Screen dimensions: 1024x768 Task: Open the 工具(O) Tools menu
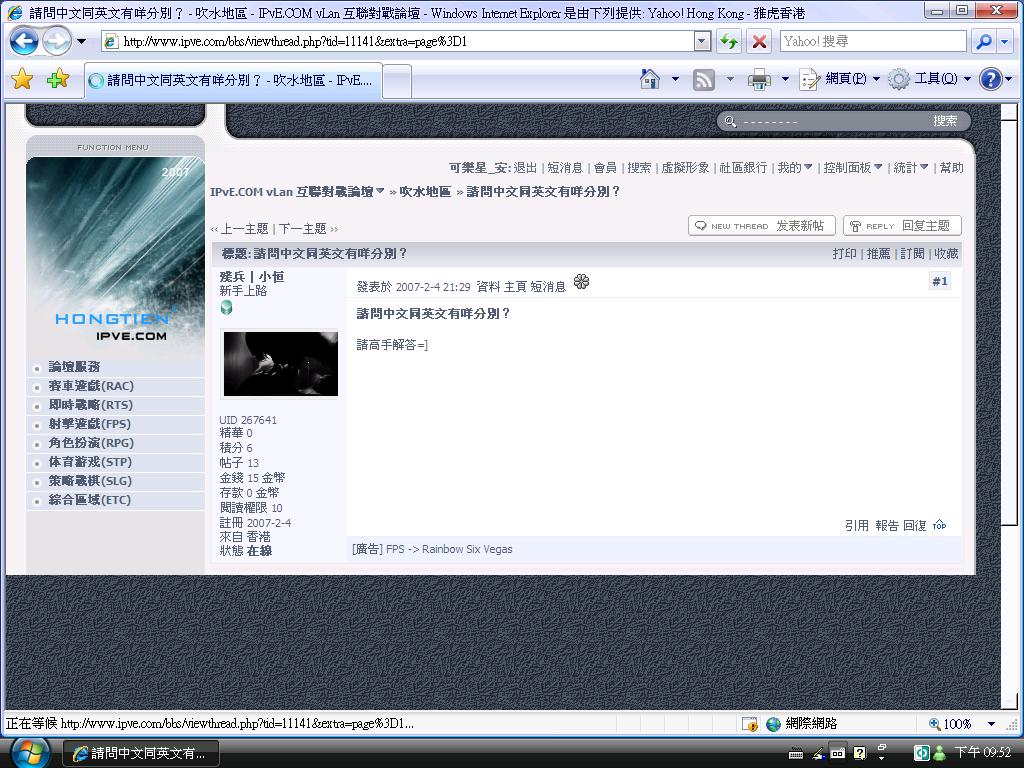pyautogui.click(x=931, y=80)
